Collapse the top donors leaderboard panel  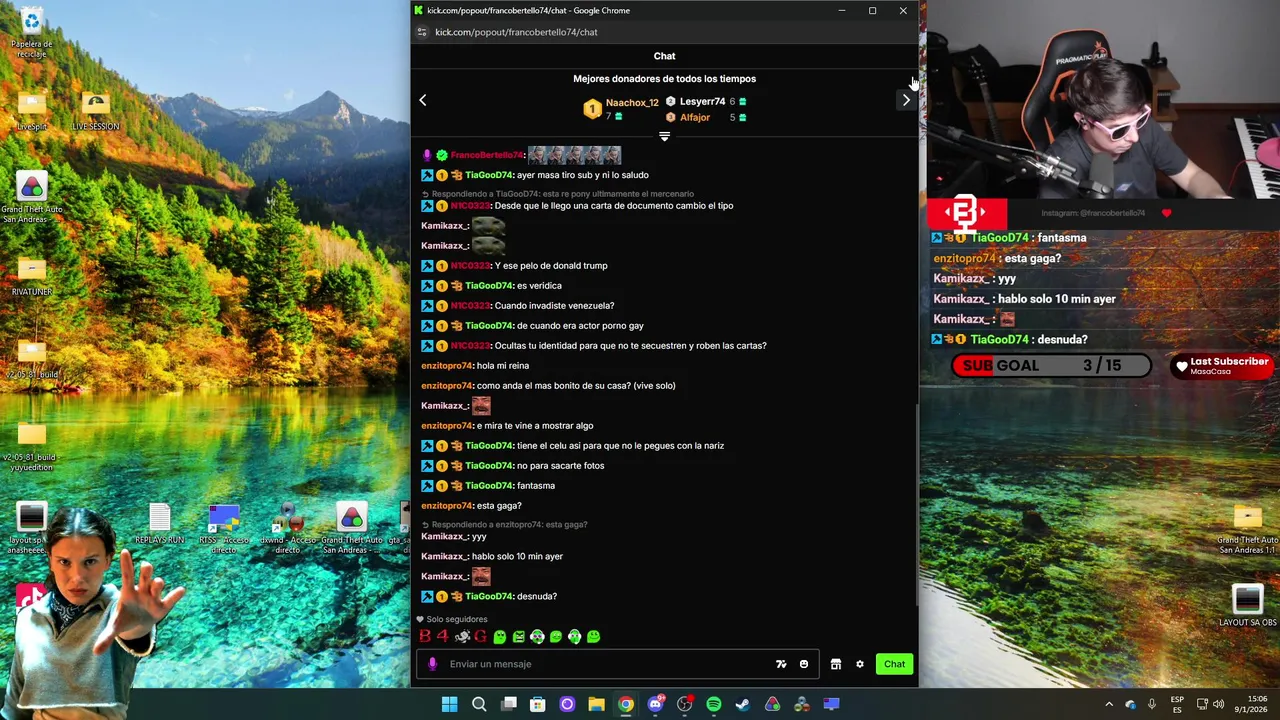pyautogui.click(x=664, y=137)
